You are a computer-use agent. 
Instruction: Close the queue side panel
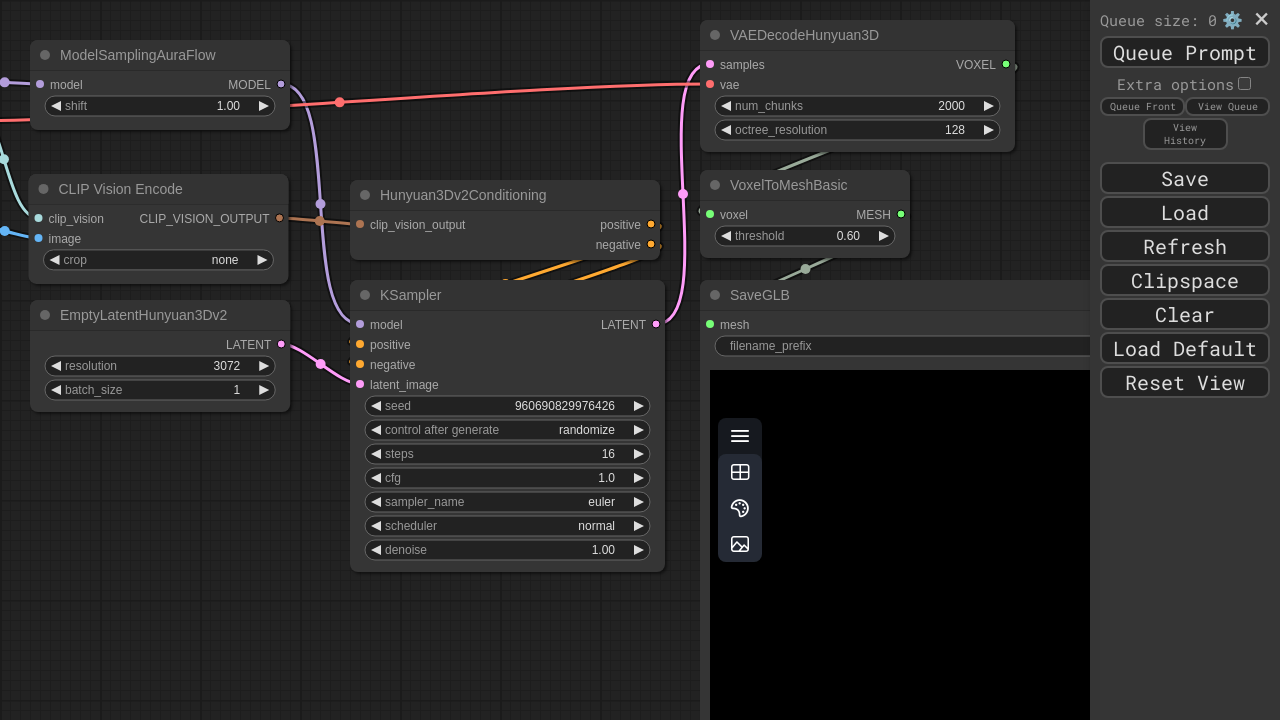coord(1261,19)
